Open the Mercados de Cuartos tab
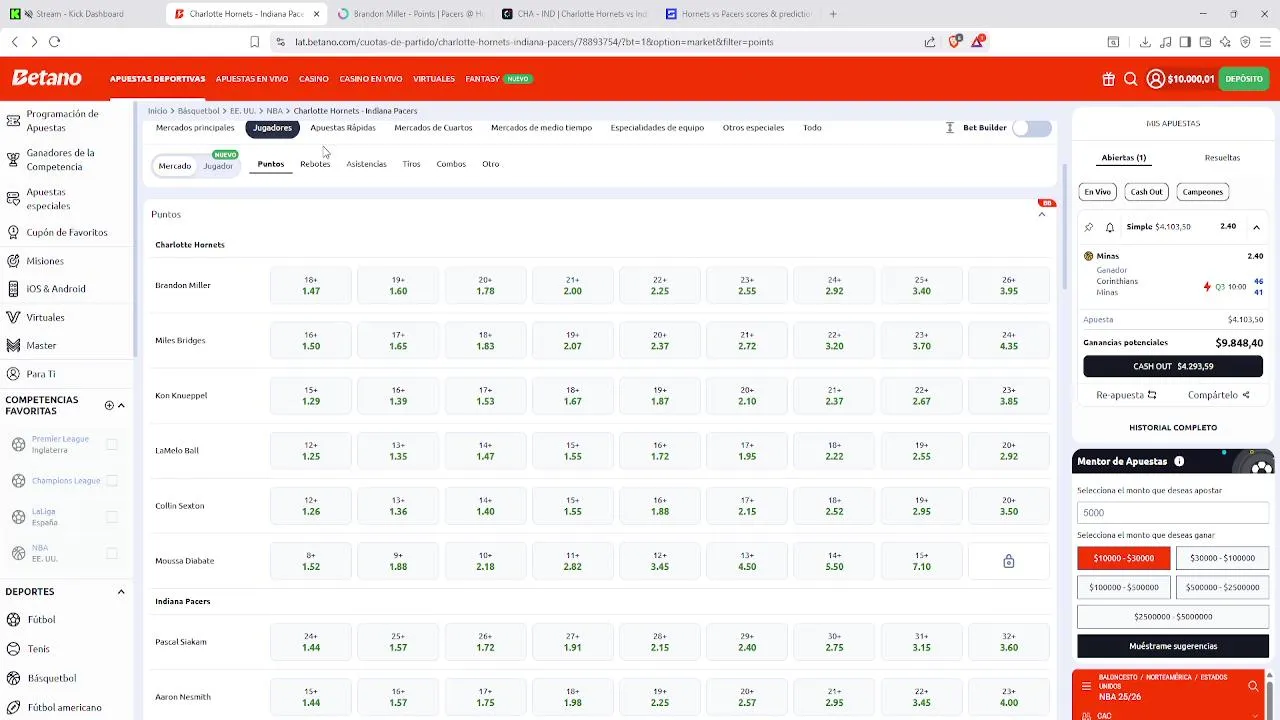Image resolution: width=1280 pixels, height=720 pixels. click(433, 128)
